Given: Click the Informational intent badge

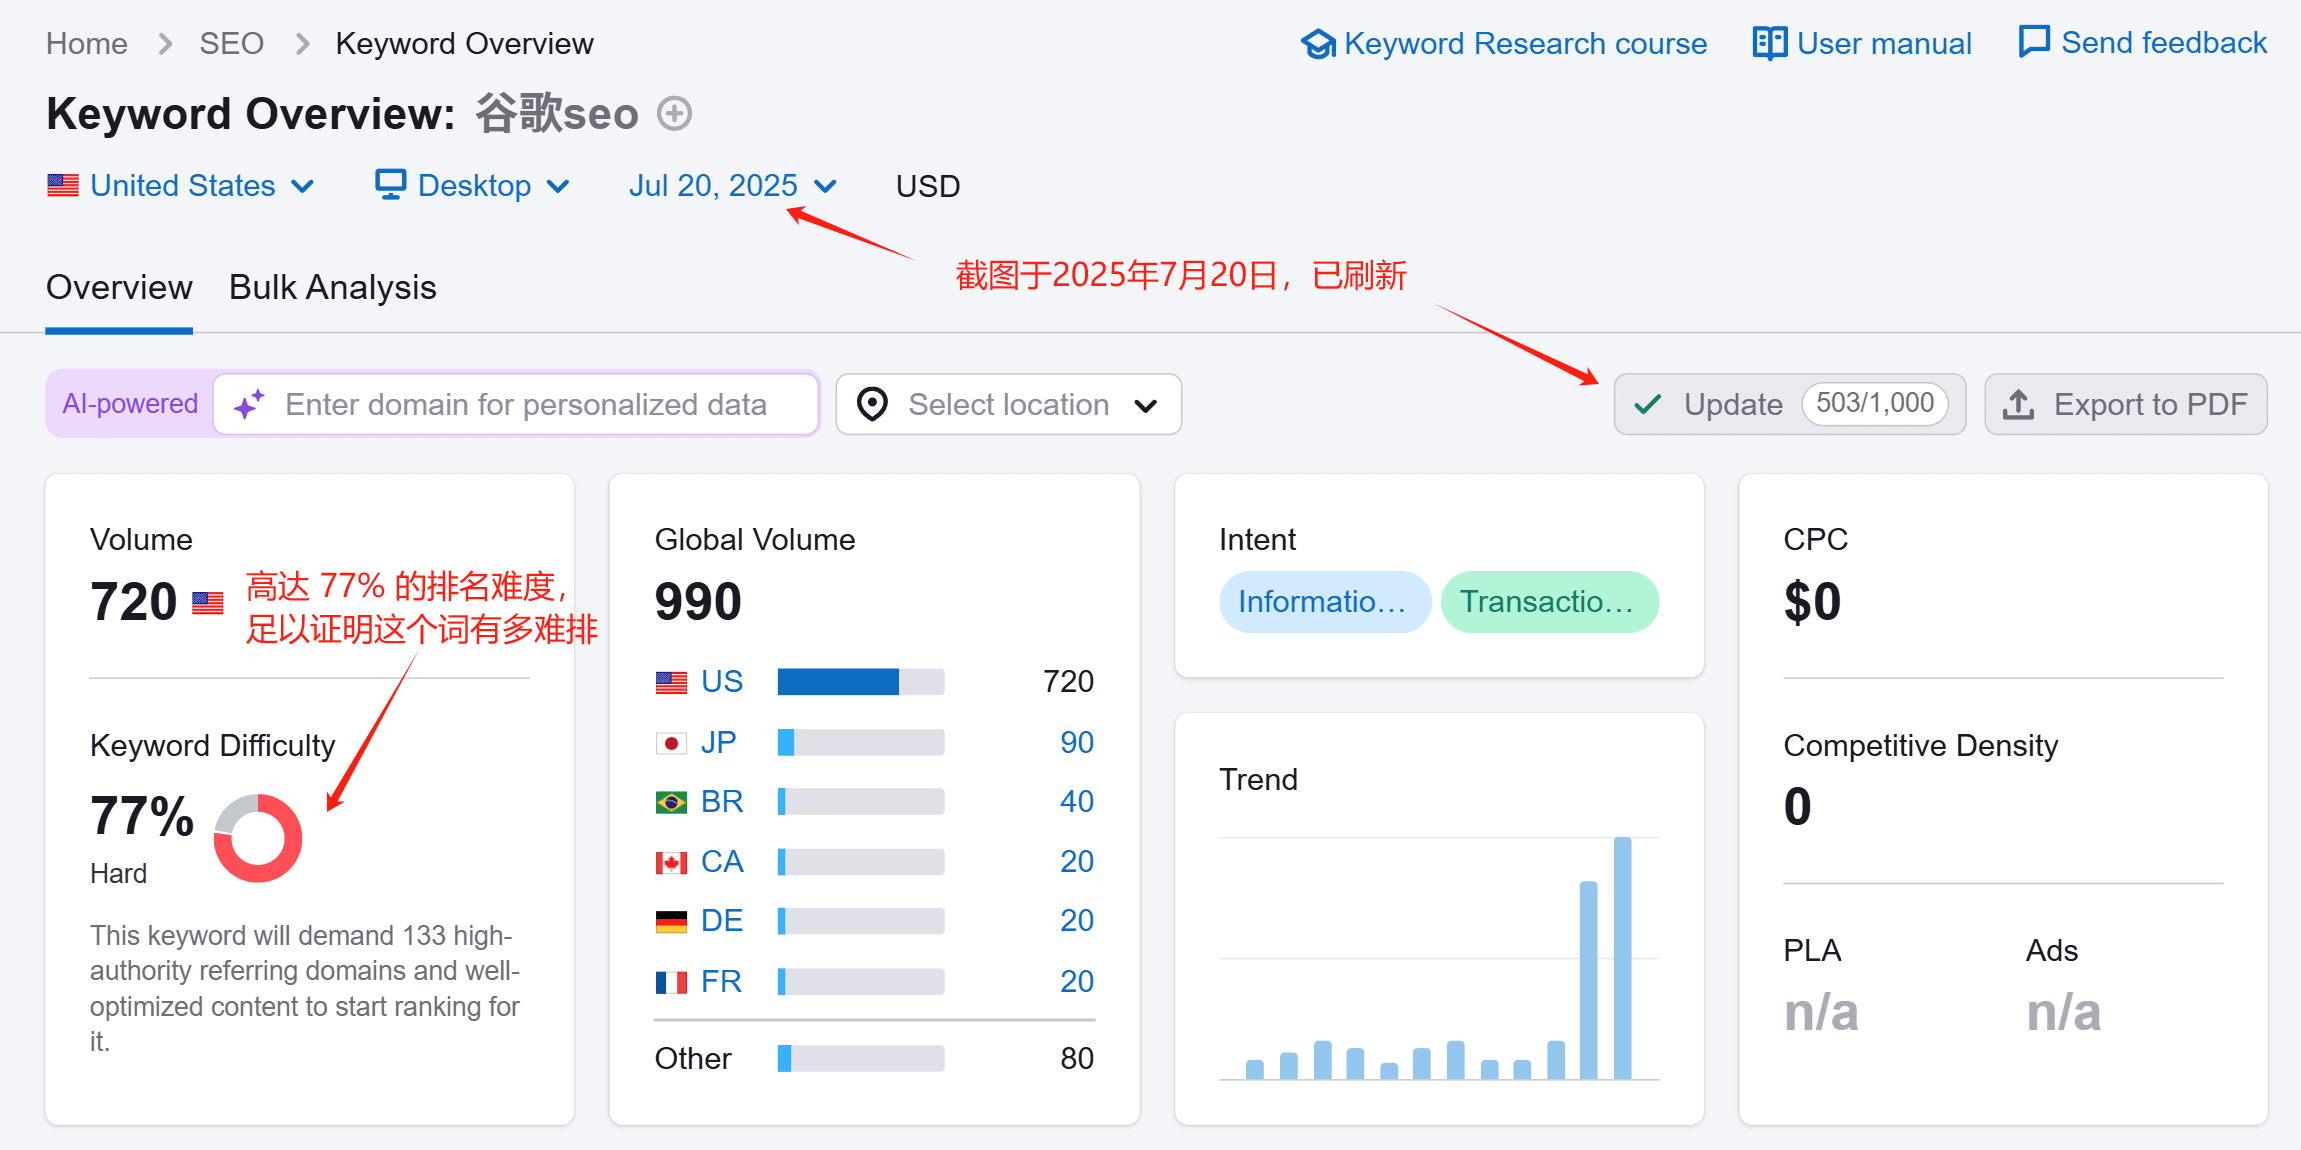Looking at the screenshot, I should coord(1324,602).
